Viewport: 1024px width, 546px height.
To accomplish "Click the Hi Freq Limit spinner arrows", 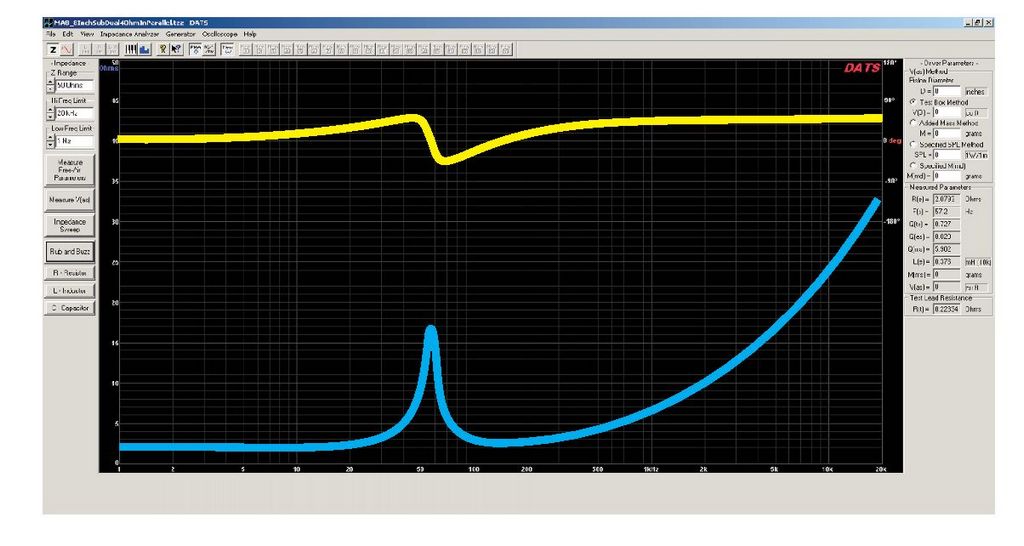I will point(50,114).
